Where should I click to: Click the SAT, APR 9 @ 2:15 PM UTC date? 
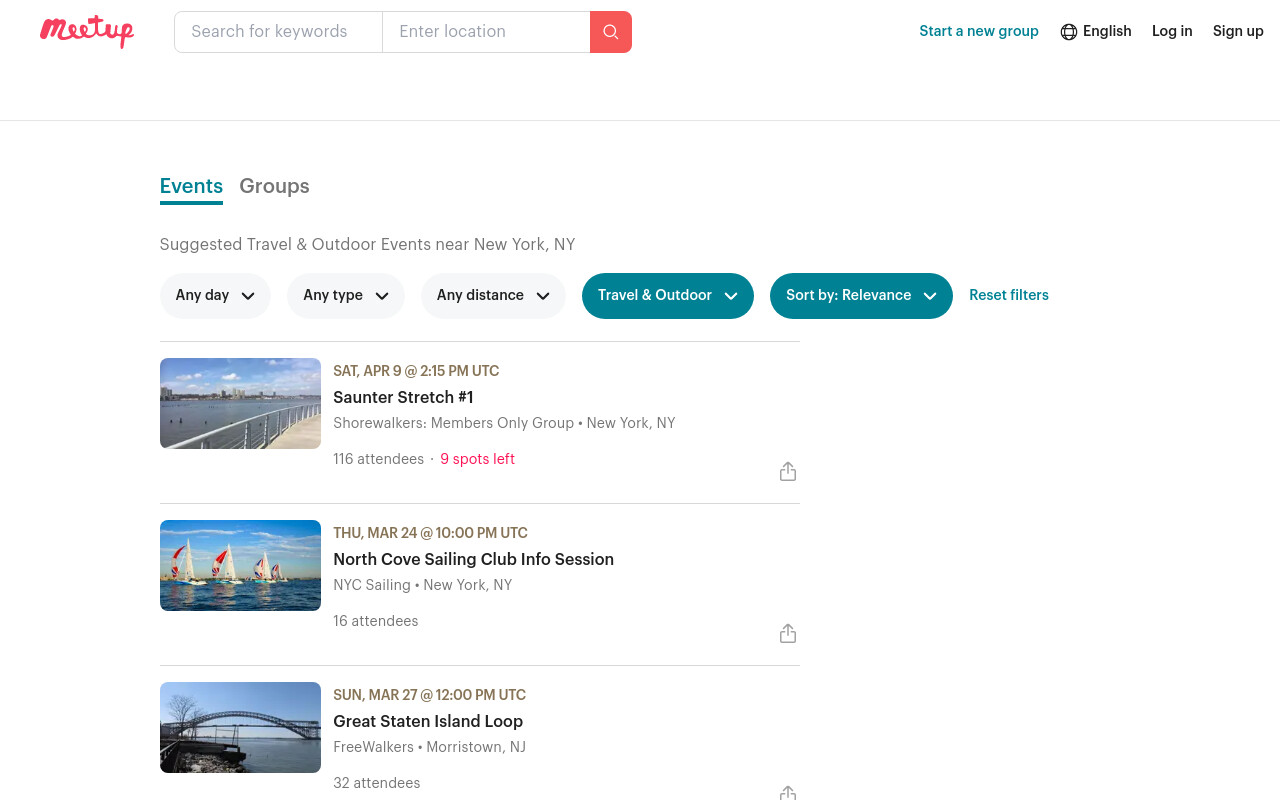point(416,371)
